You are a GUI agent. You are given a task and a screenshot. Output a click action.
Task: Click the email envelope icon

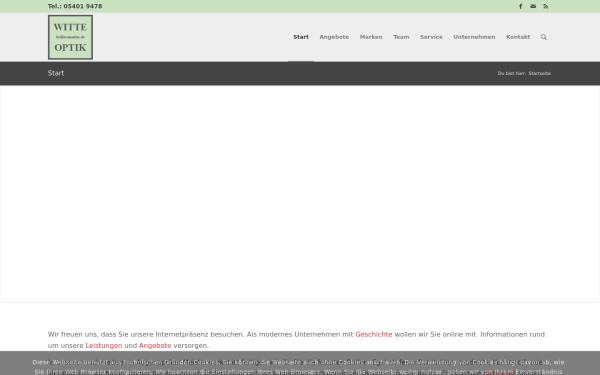[533, 6]
